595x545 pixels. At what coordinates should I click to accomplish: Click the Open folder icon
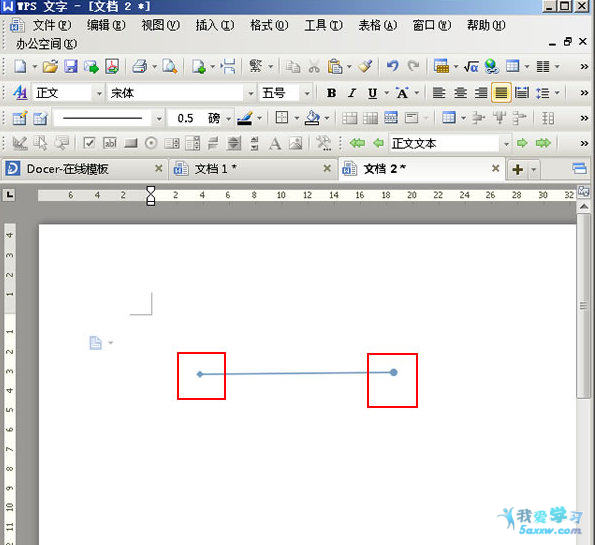[x=50, y=66]
